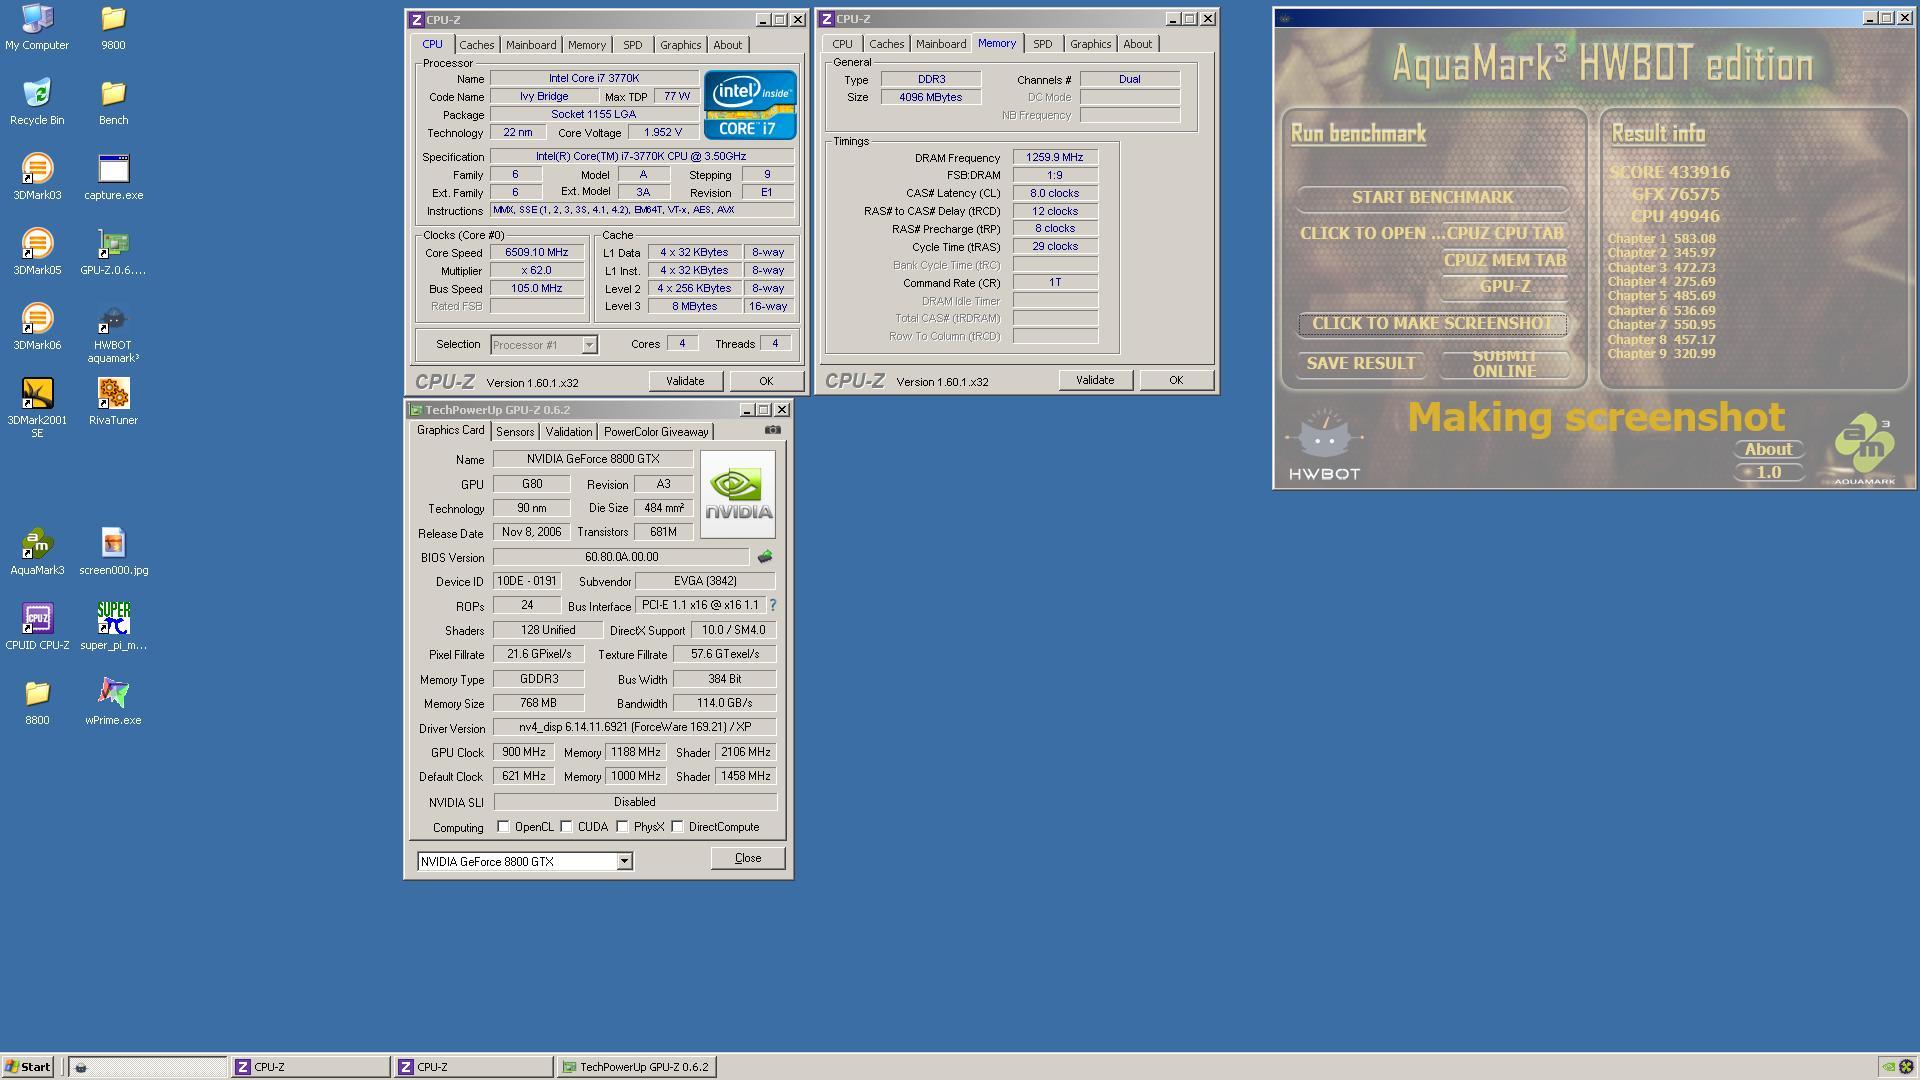Toggle the PhysX checkbox

[x=622, y=826]
